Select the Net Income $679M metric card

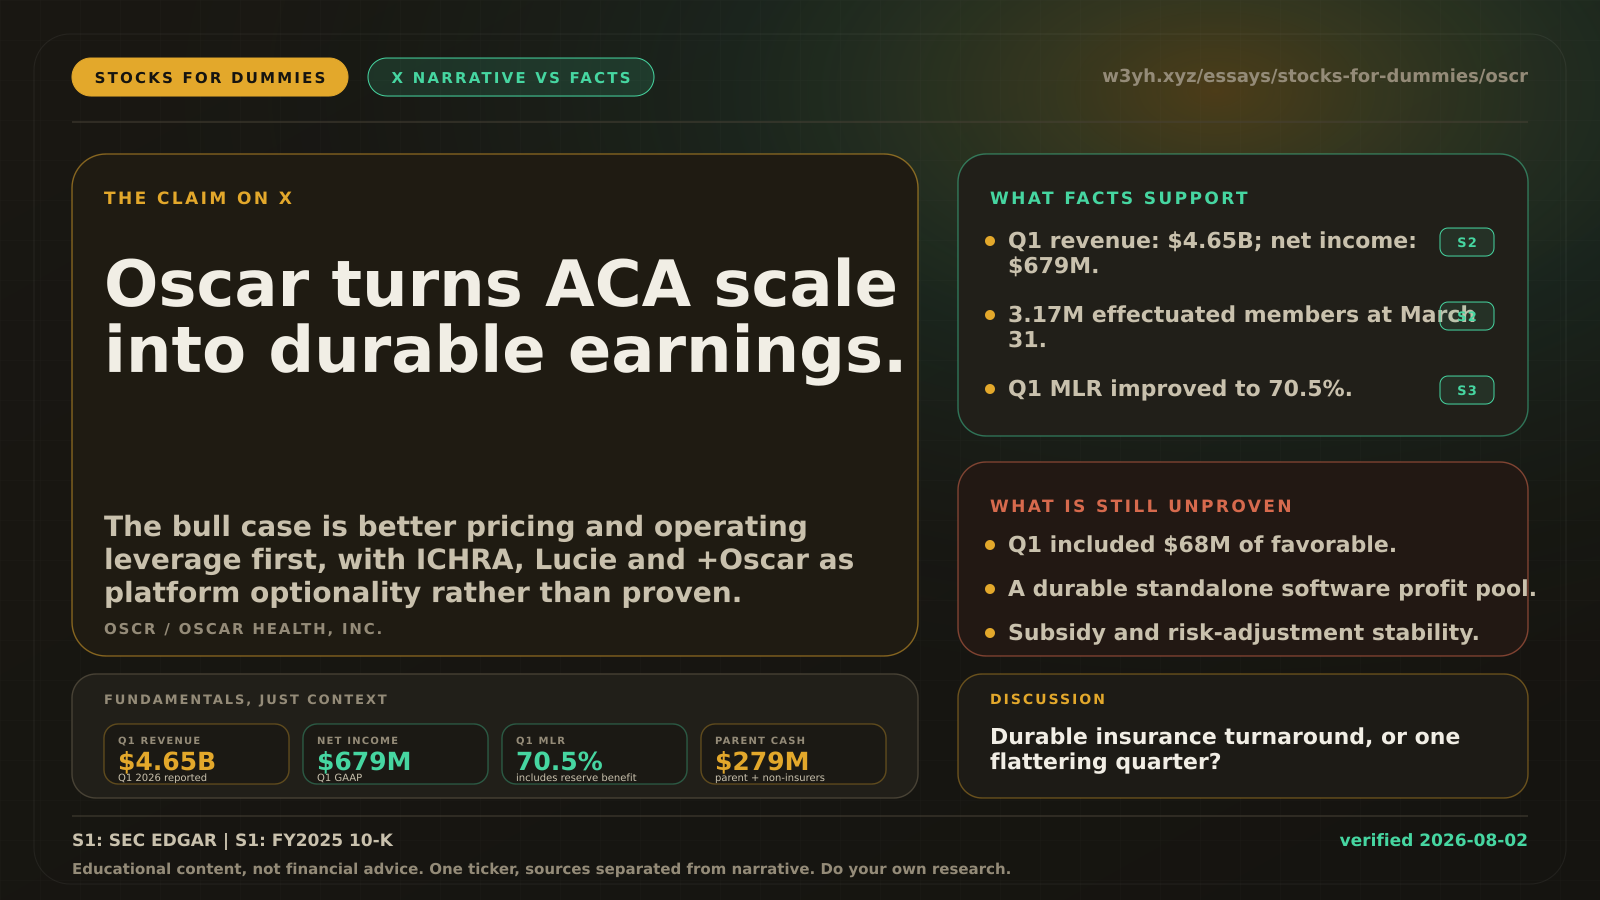point(395,754)
